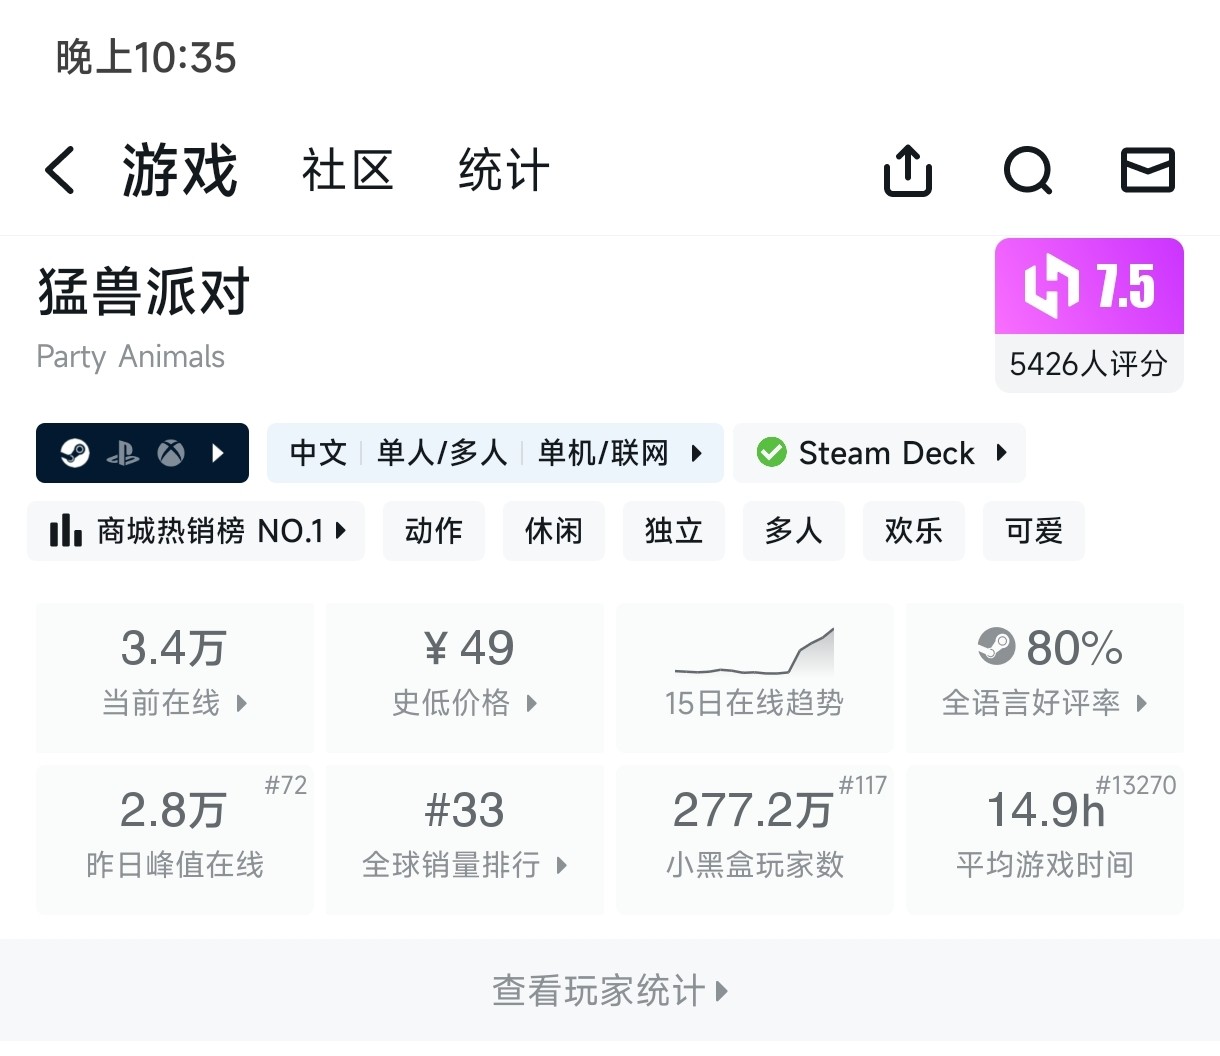1220x1056 pixels.
Task: Select the 可爱 tag
Action: click(1034, 530)
